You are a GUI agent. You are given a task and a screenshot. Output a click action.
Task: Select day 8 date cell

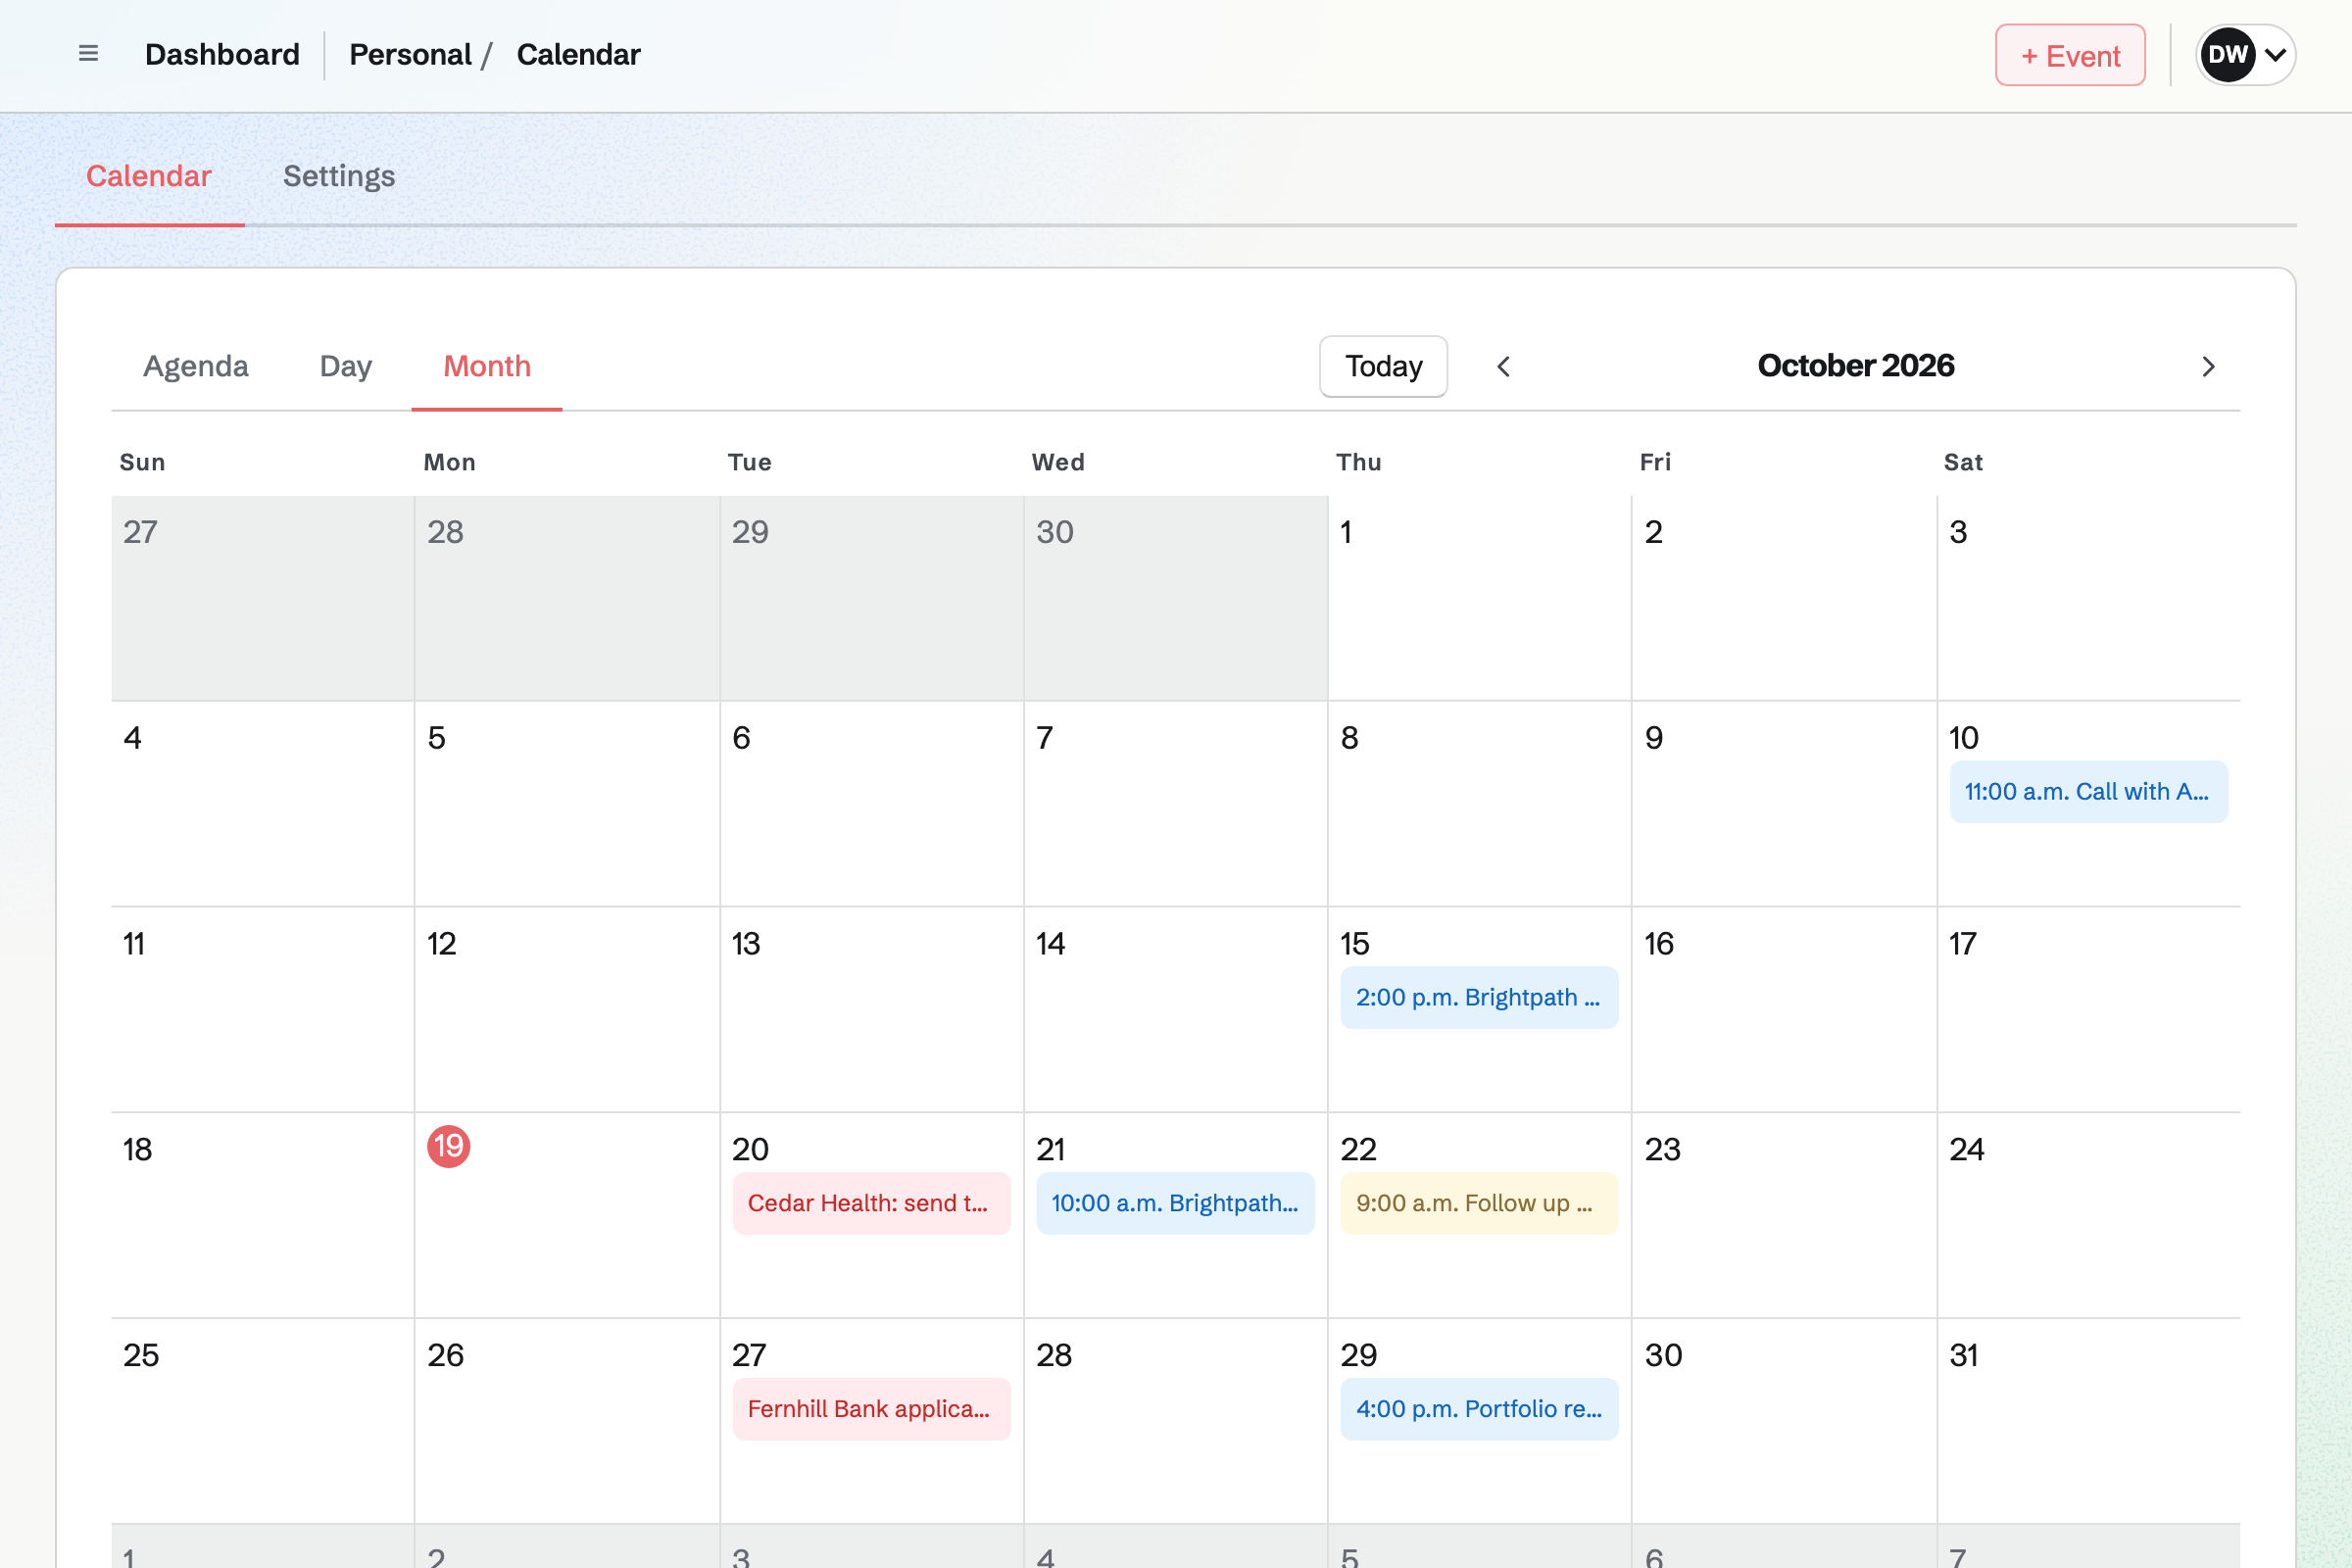pos(1480,804)
